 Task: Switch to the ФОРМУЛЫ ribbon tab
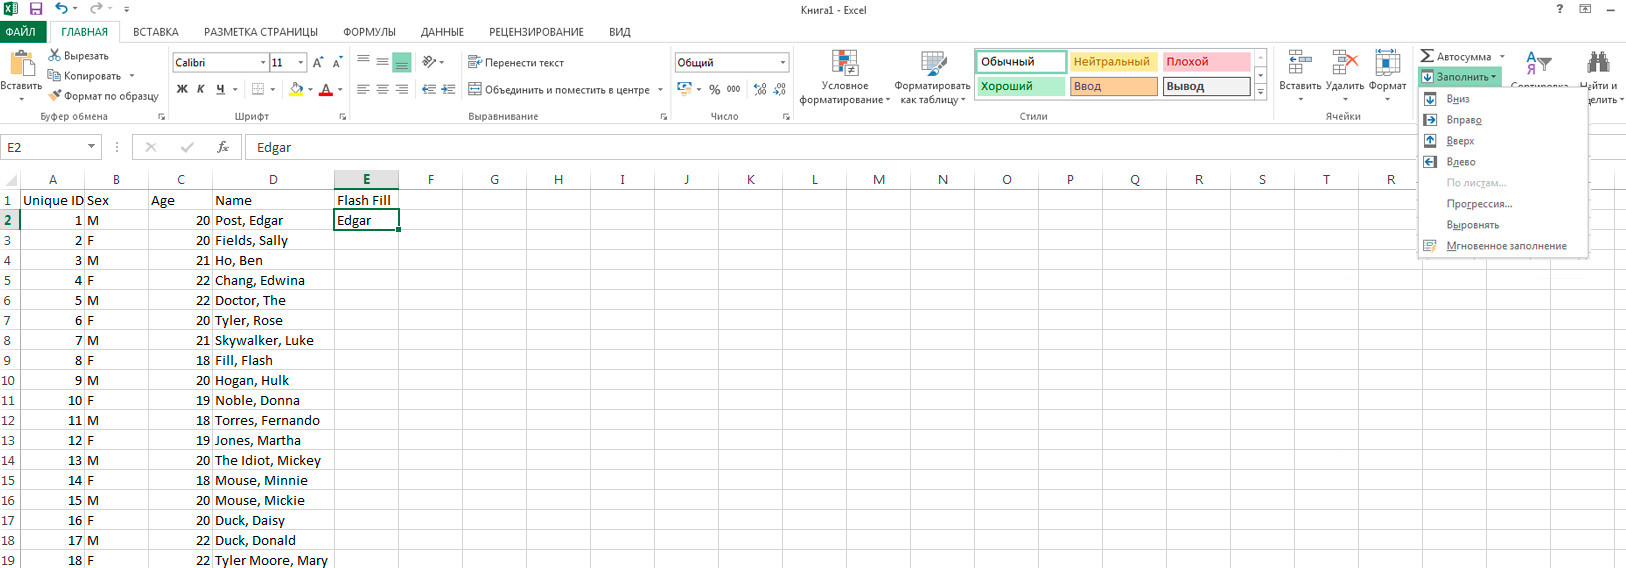pyautogui.click(x=369, y=32)
